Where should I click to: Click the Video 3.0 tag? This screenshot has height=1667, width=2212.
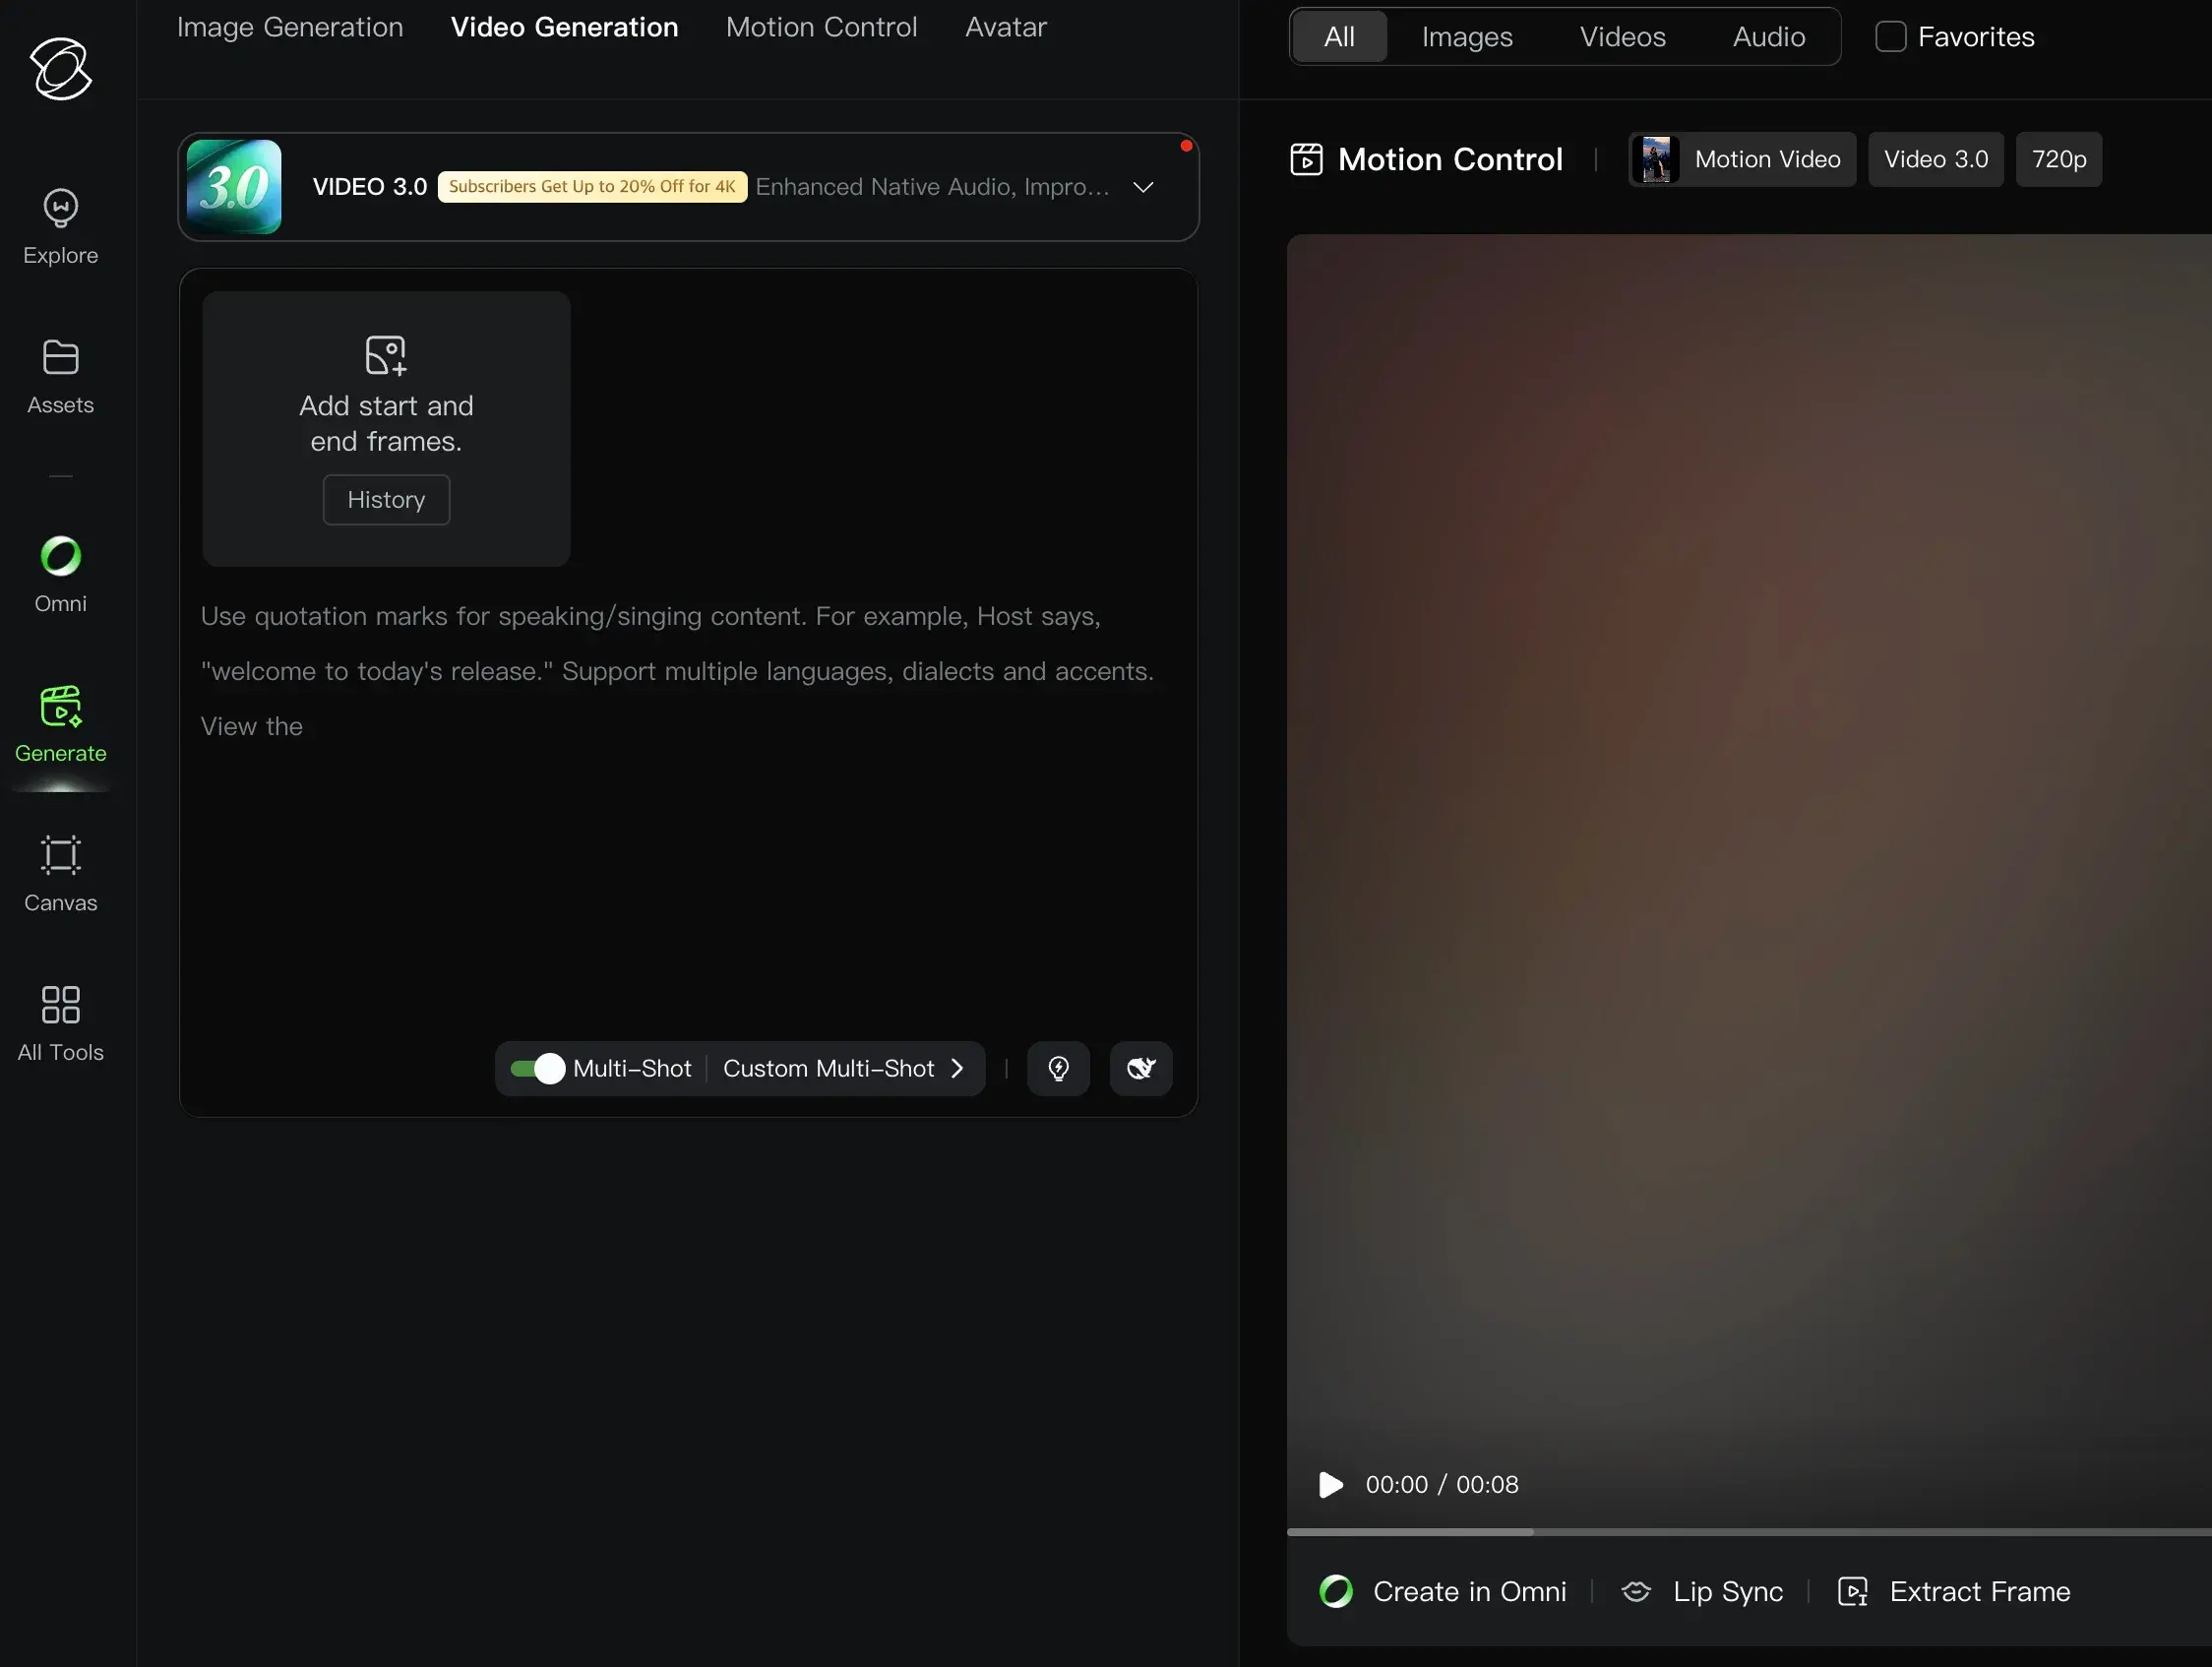pyautogui.click(x=1935, y=159)
